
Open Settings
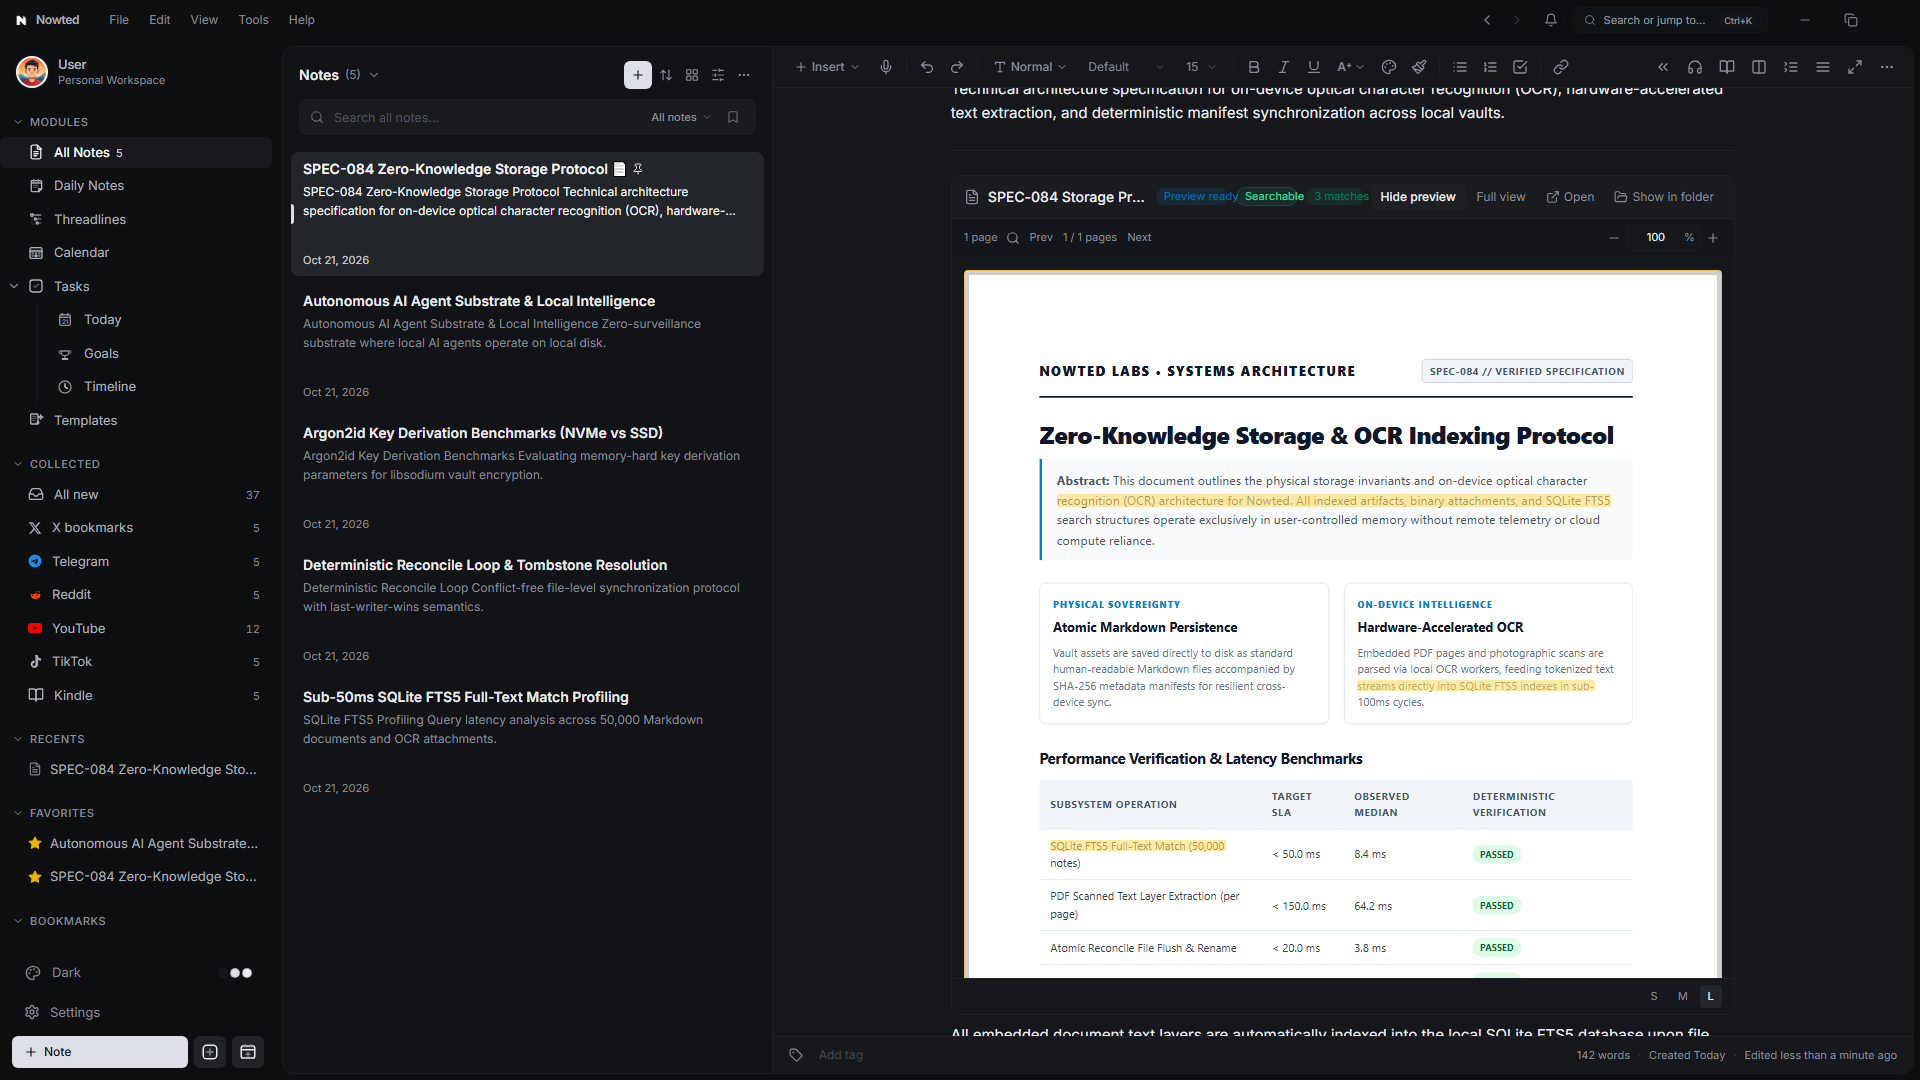[75, 1012]
